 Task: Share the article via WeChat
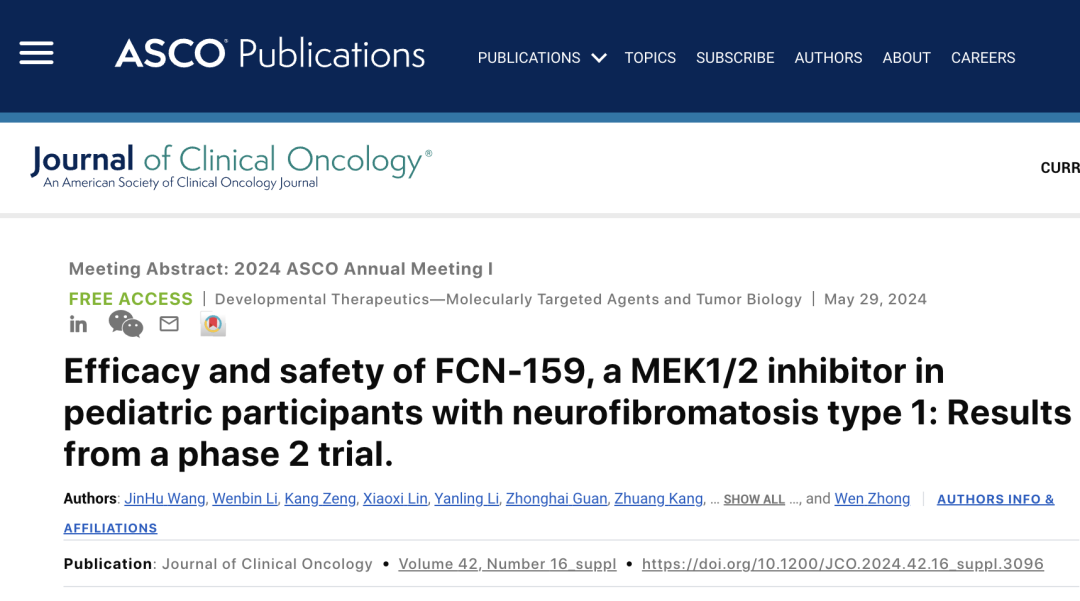point(126,324)
